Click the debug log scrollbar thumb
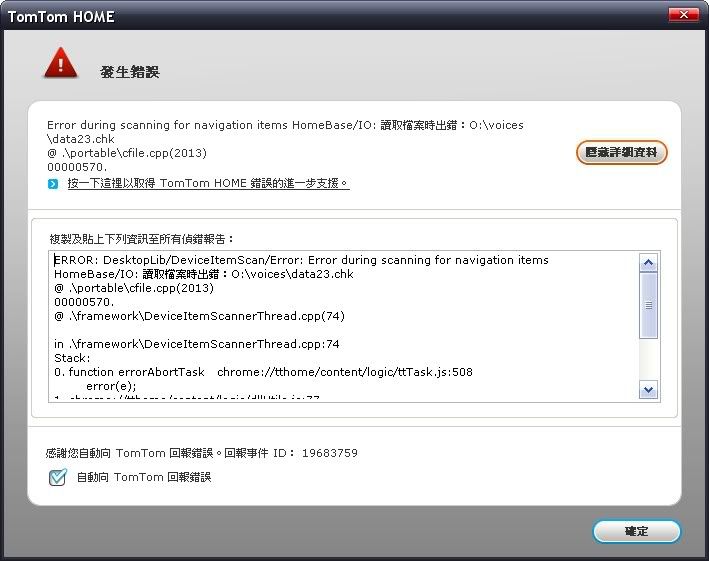This screenshot has height=561, width=709. pos(648,305)
